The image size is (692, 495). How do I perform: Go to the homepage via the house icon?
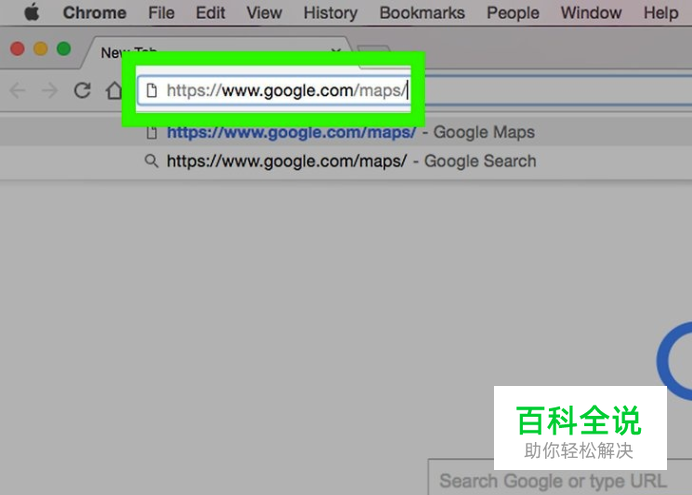(x=114, y=90)
